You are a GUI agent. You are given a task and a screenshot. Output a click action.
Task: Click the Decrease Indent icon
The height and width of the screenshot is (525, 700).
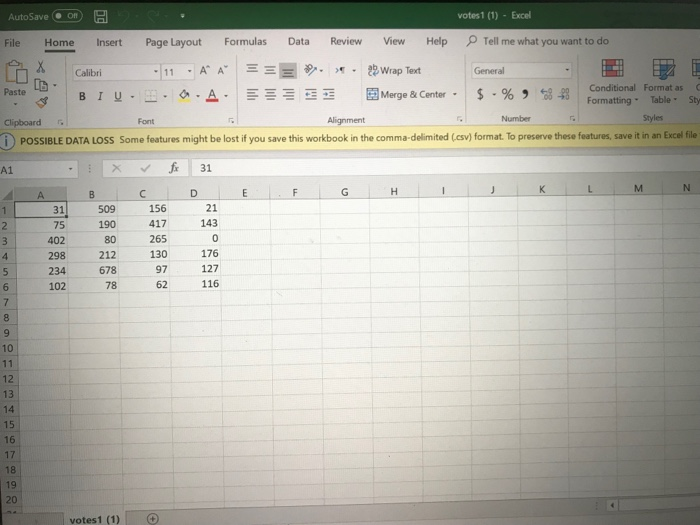[311, 94]
